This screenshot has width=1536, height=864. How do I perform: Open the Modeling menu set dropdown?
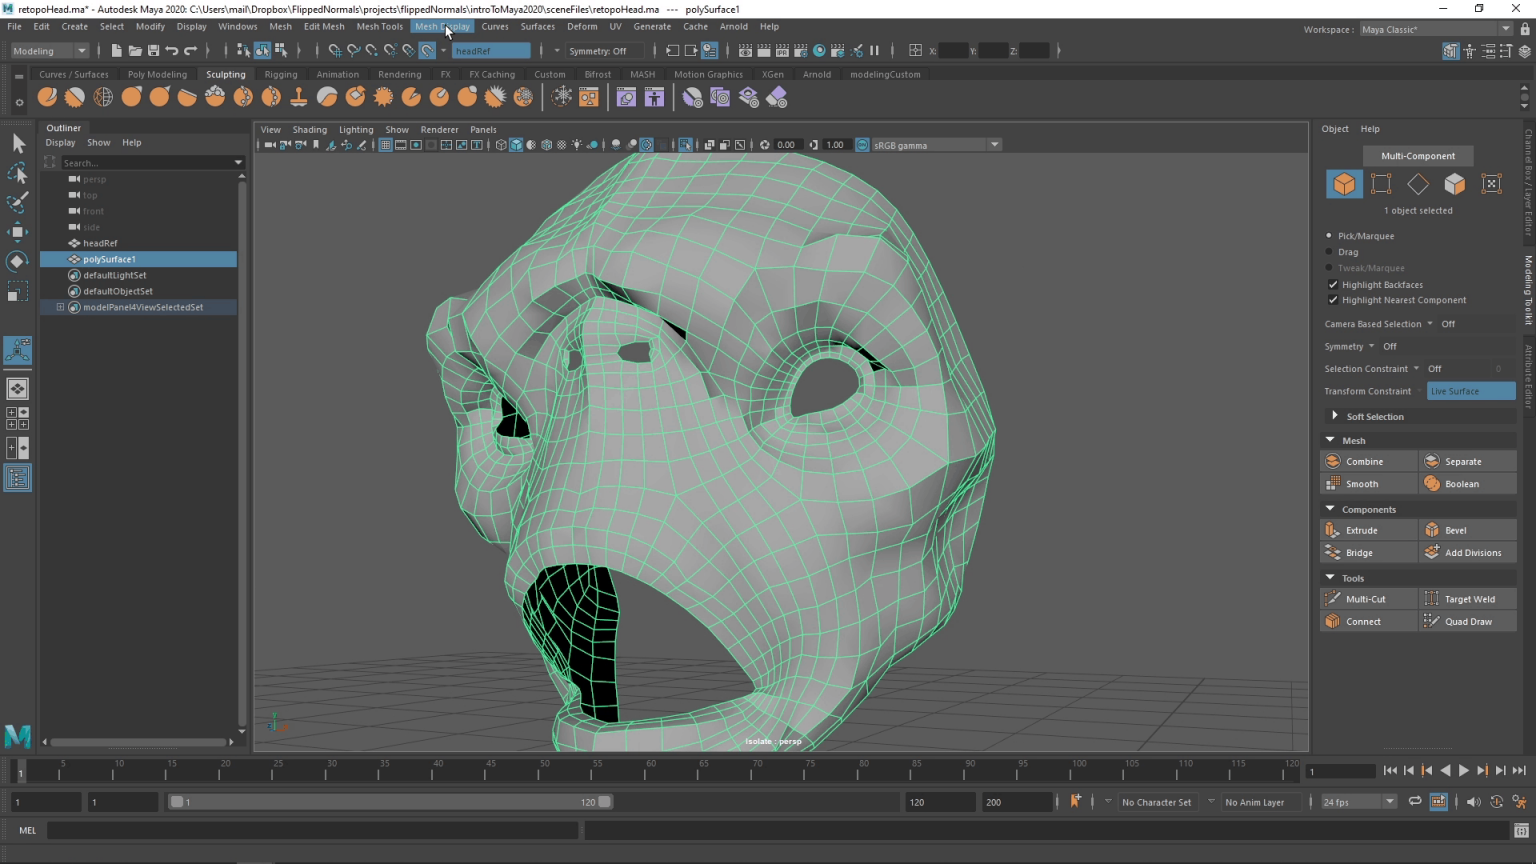[x=47, y=50]
